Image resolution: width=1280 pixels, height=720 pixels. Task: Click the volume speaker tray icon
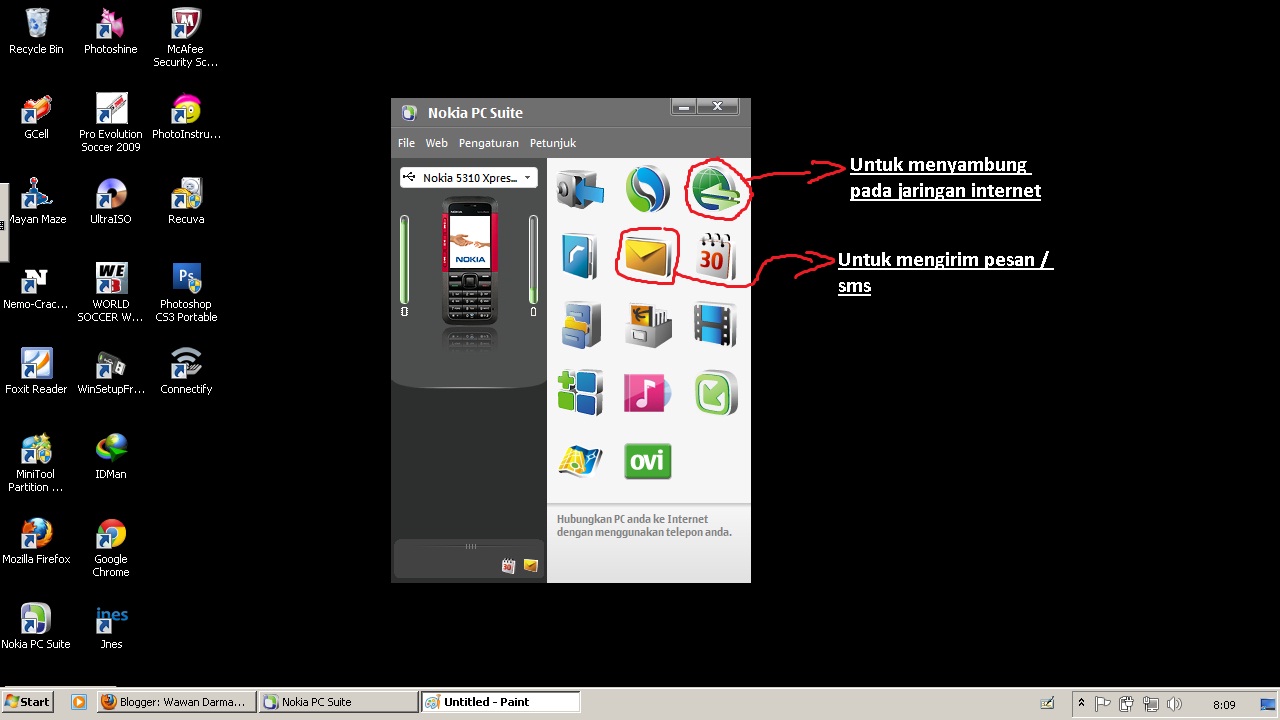pyautogui.click(x=1174, y=704)
